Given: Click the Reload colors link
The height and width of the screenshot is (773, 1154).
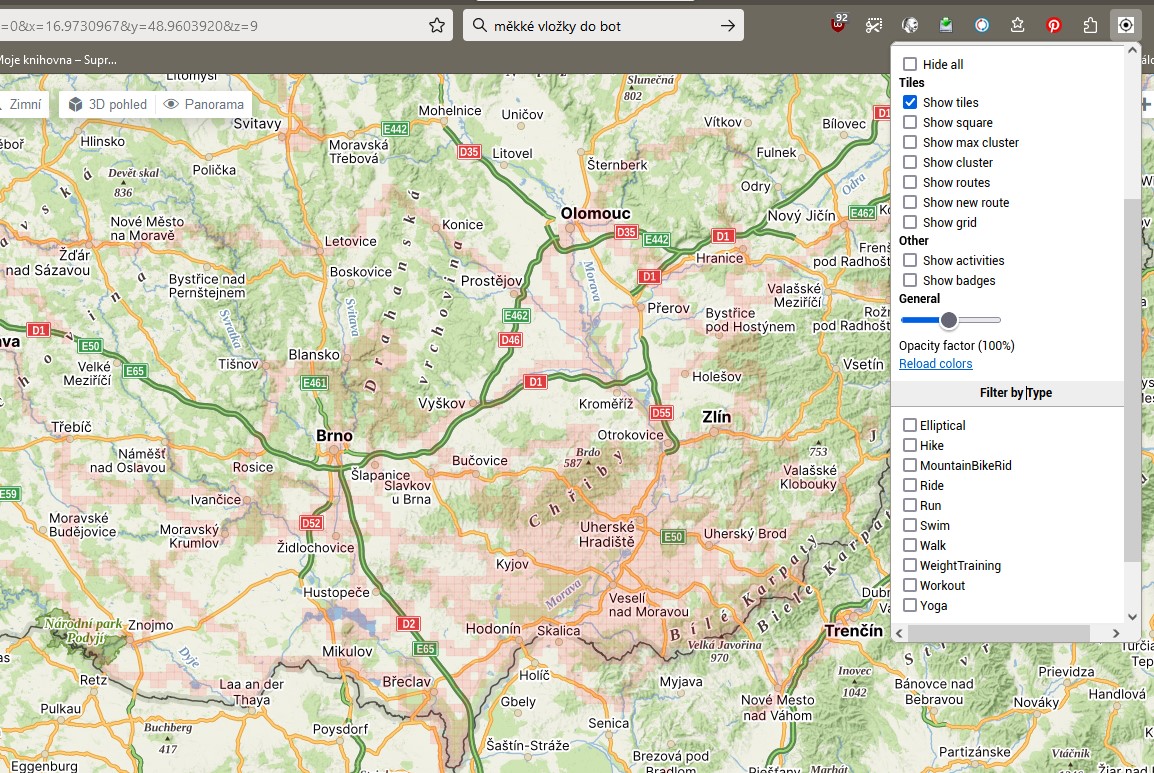Looking at the screenshot, I should [935, 363].
